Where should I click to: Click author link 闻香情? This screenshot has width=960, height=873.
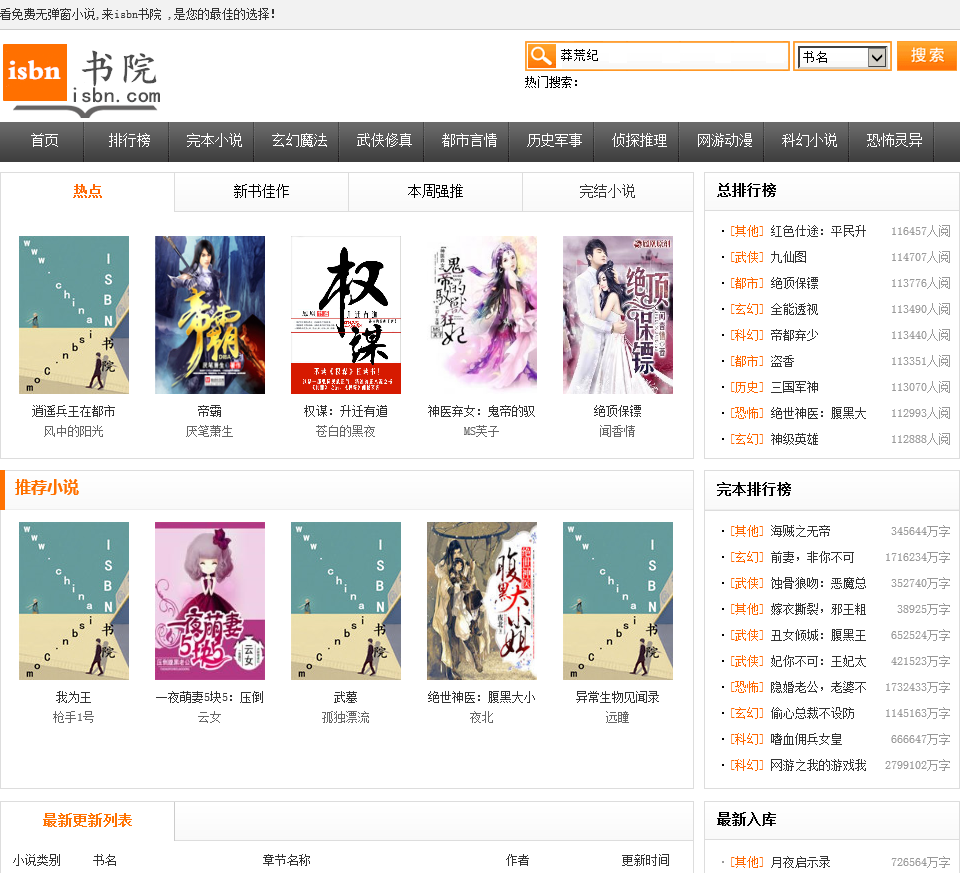click(617, 432)
